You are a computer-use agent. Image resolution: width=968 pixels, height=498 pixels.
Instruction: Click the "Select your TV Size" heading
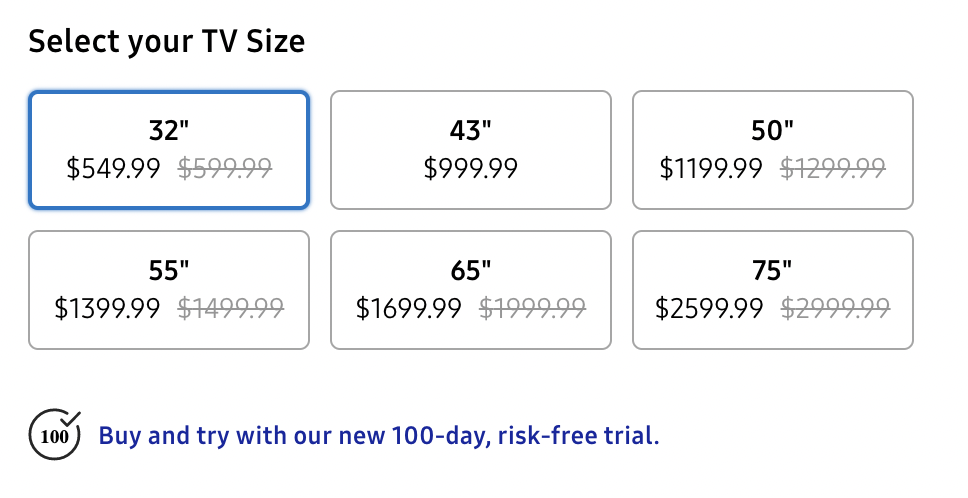point(167,42)
